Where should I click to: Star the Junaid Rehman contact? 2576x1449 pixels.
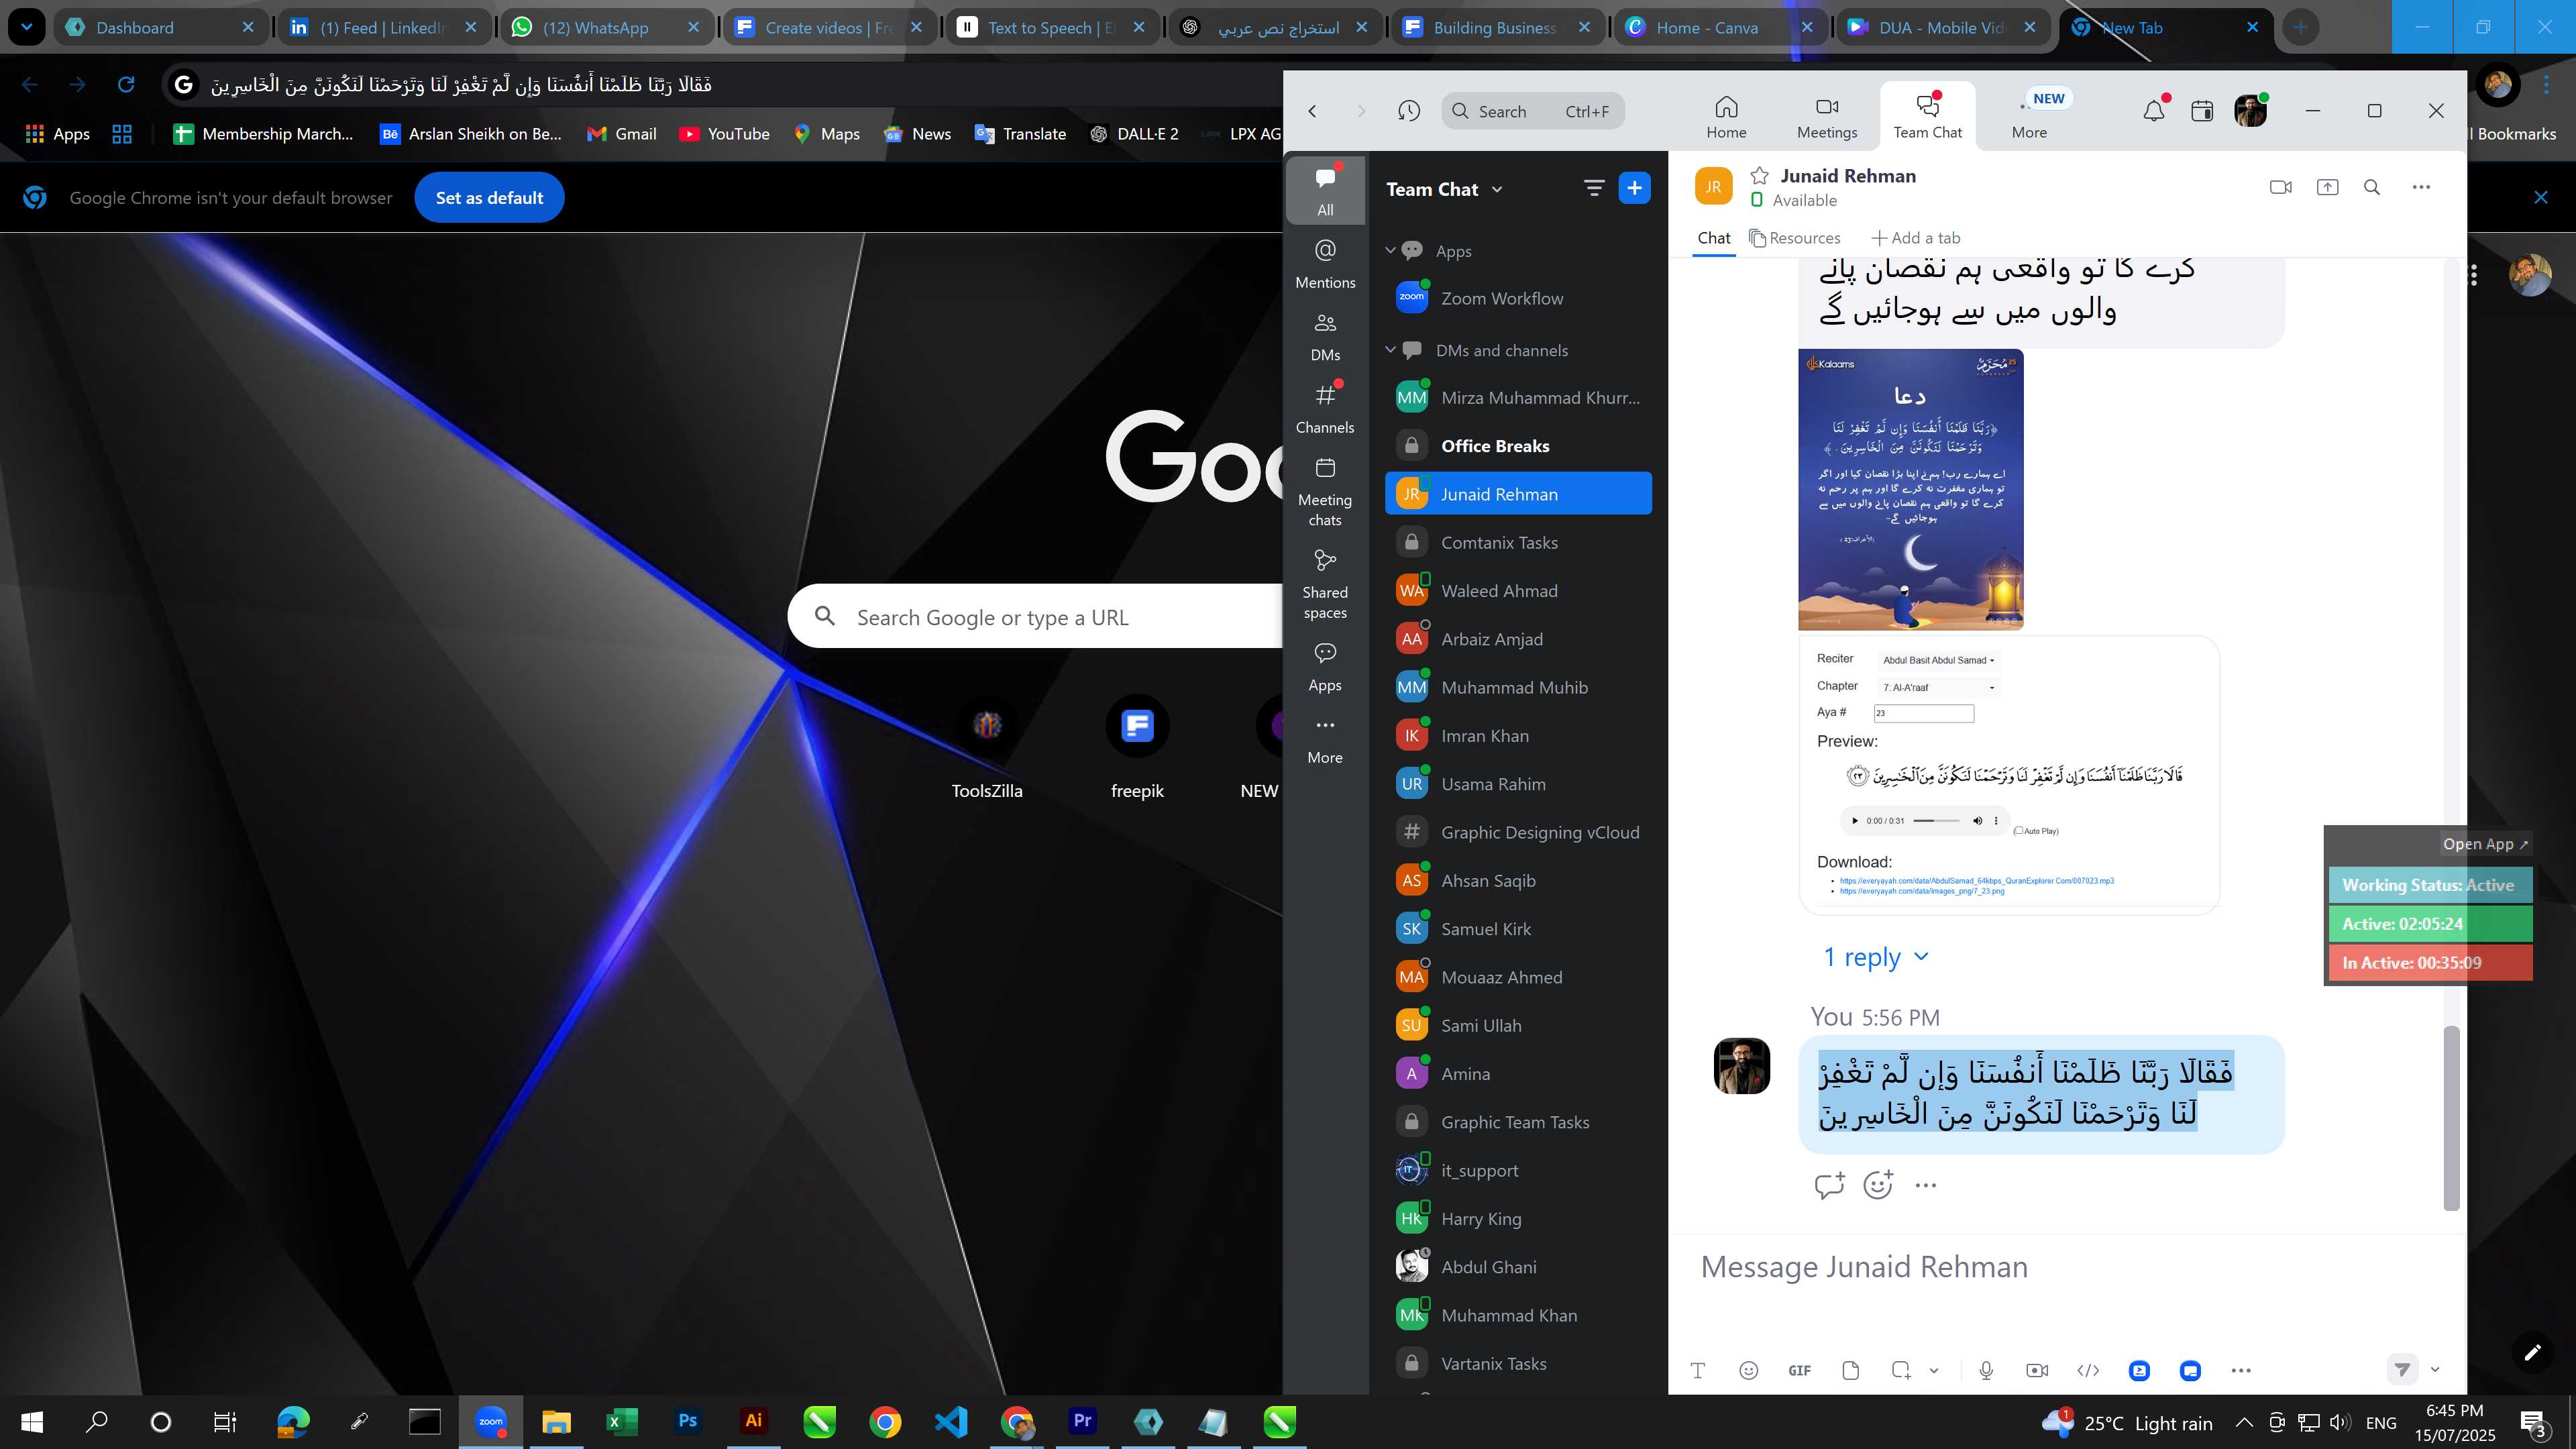tap(1759, 176)
